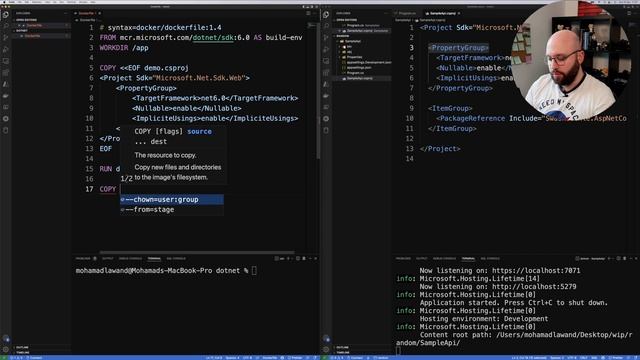Screen dimensions: 640x360
Task: Collapse Open Editors section in left Explorer
Action: click(x=26, y=20)
